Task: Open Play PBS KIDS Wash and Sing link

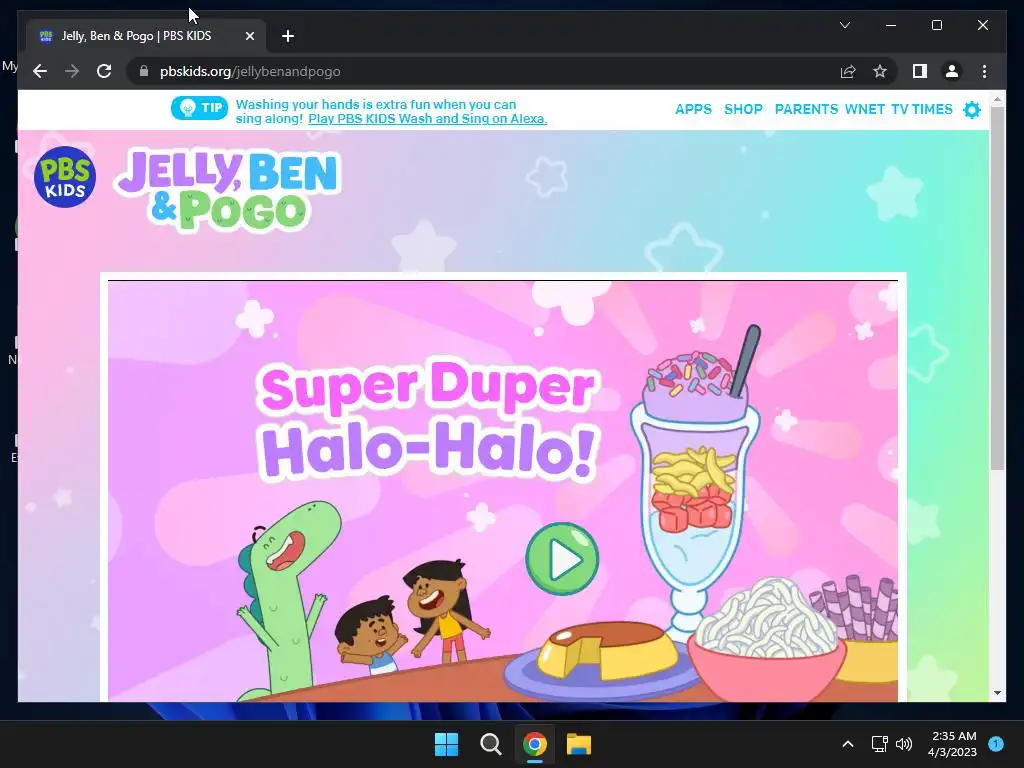Action: pos(428,119)
